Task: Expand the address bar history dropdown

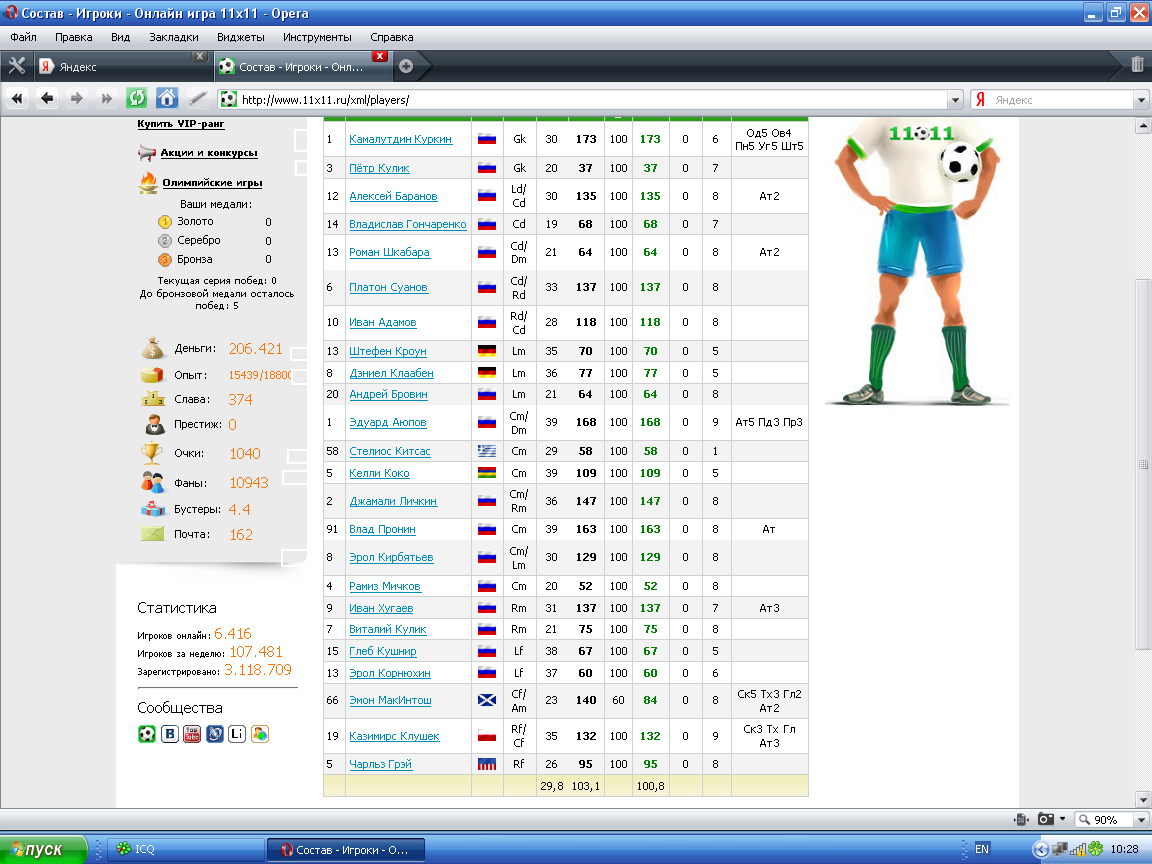Action: click(955, 100)
